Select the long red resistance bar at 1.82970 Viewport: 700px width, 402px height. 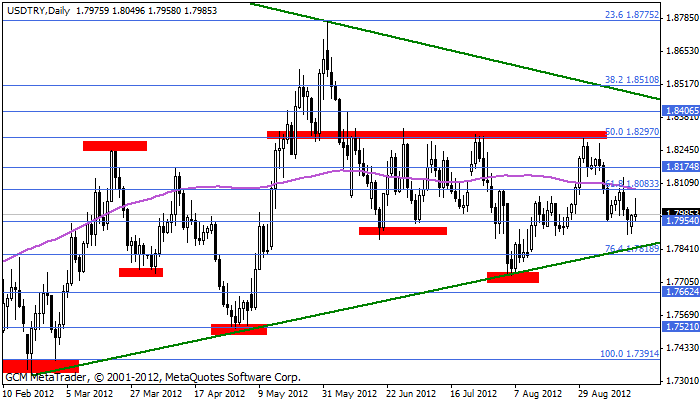pos(437,134)
